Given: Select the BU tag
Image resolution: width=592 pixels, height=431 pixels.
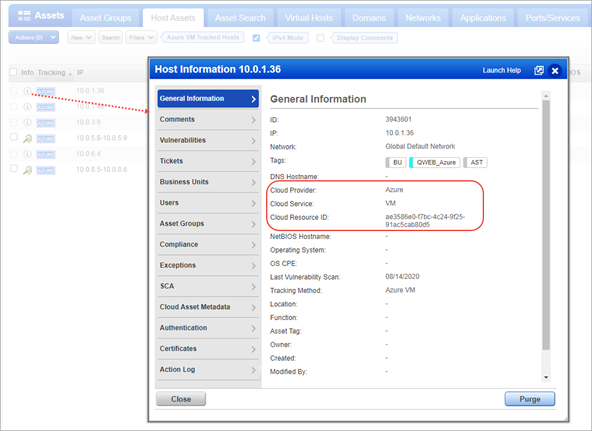Looking at the screenshot, I should (396, 163).
